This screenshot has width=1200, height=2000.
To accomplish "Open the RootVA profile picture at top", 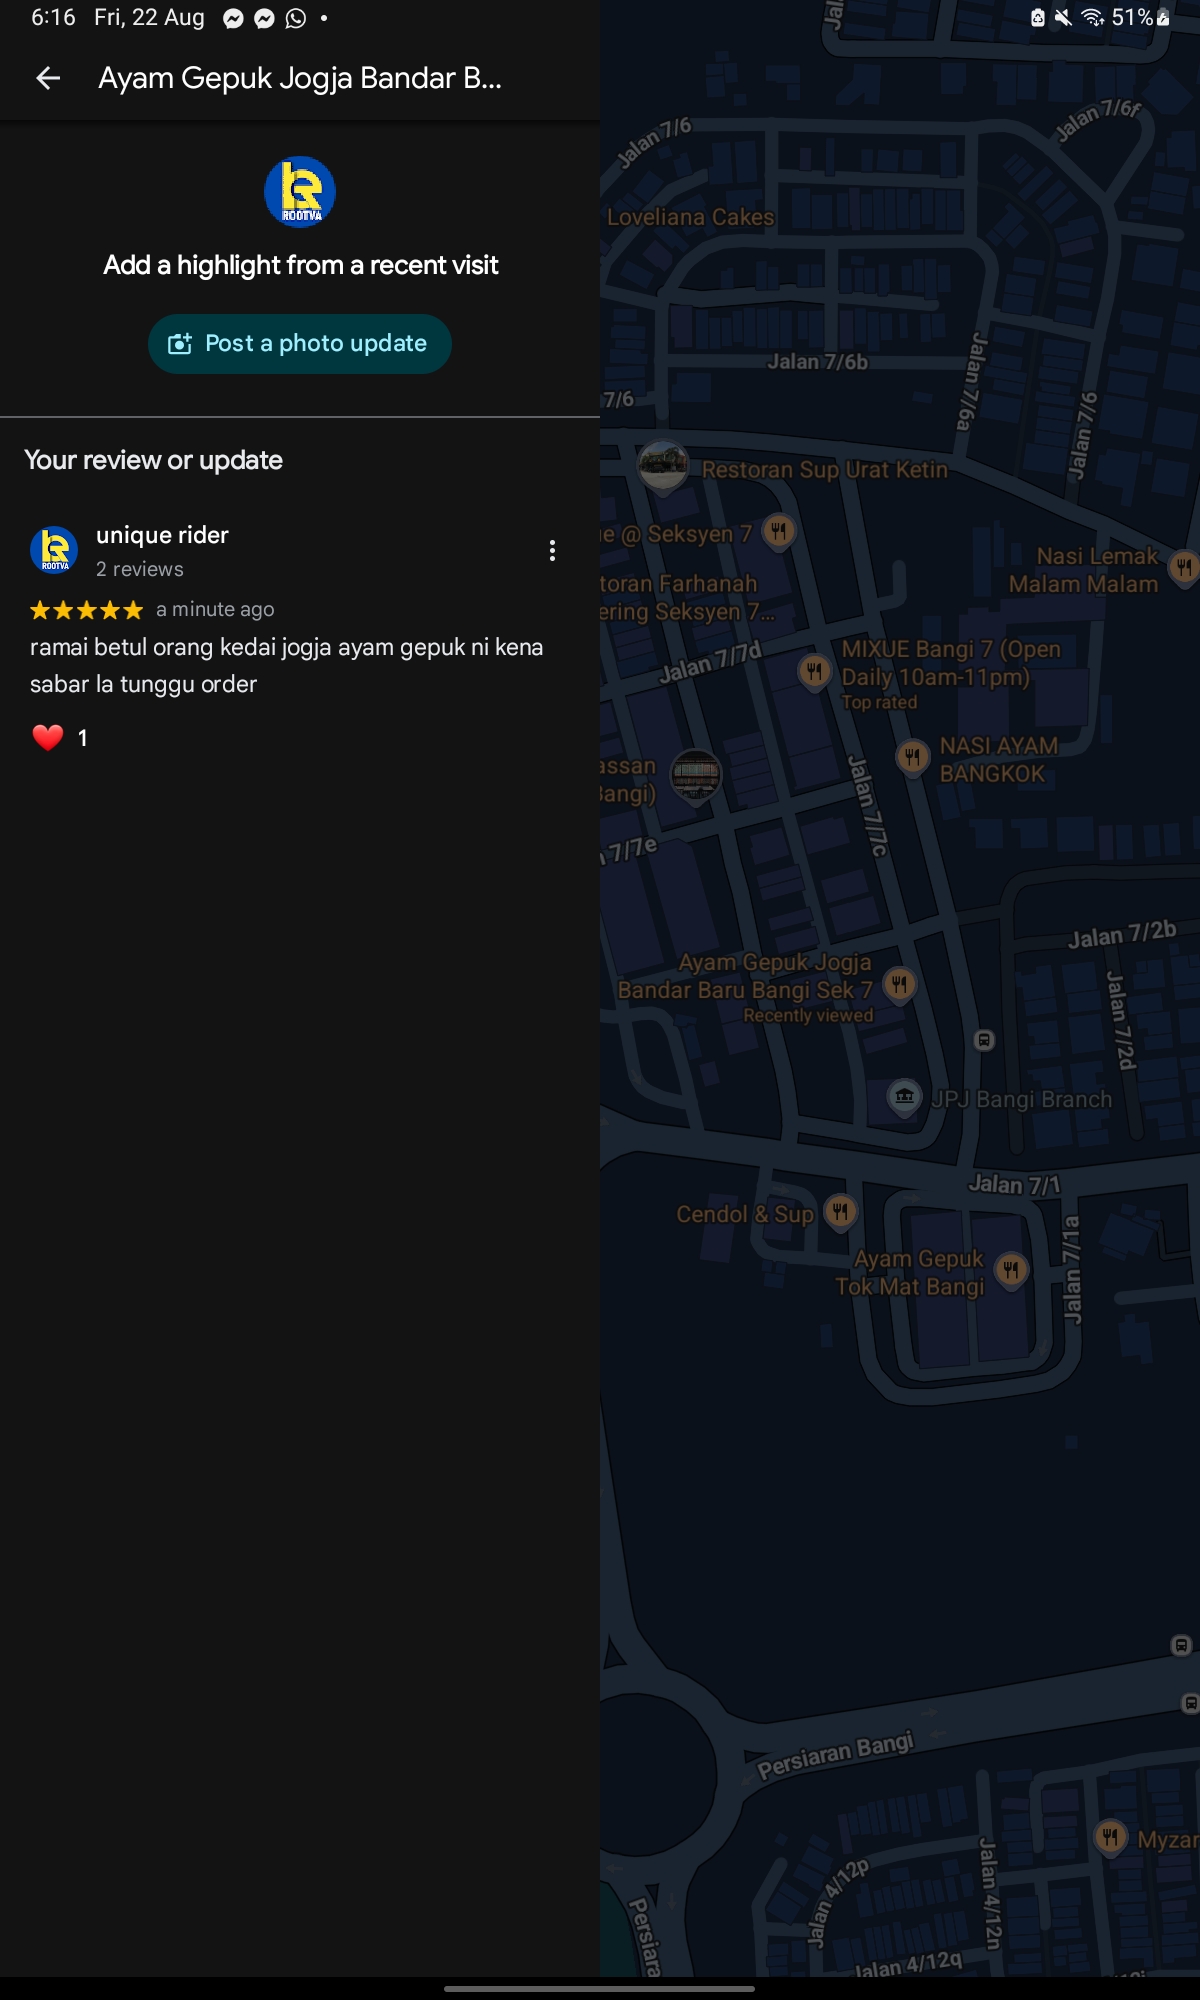I will click(x=300, y=192).
